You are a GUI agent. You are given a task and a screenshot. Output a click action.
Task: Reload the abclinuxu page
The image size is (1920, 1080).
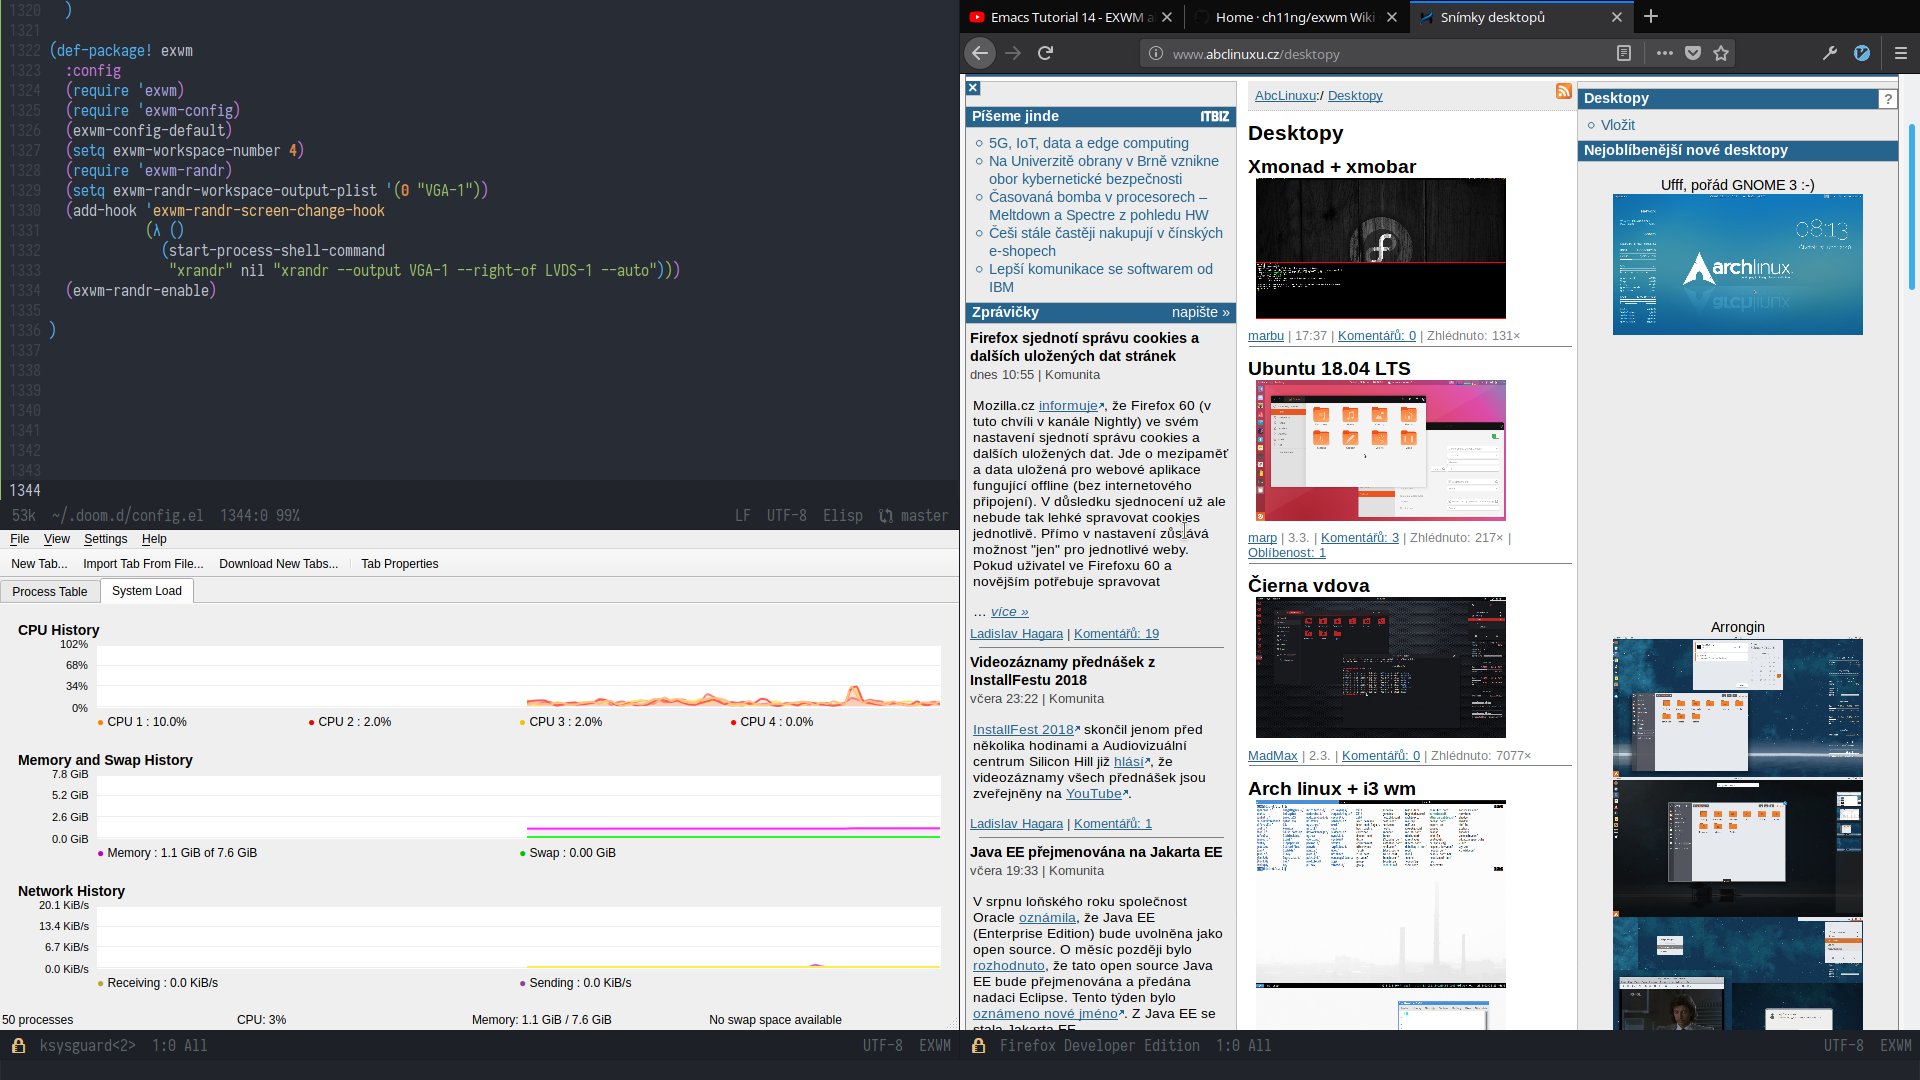[x=1045, y=53]
